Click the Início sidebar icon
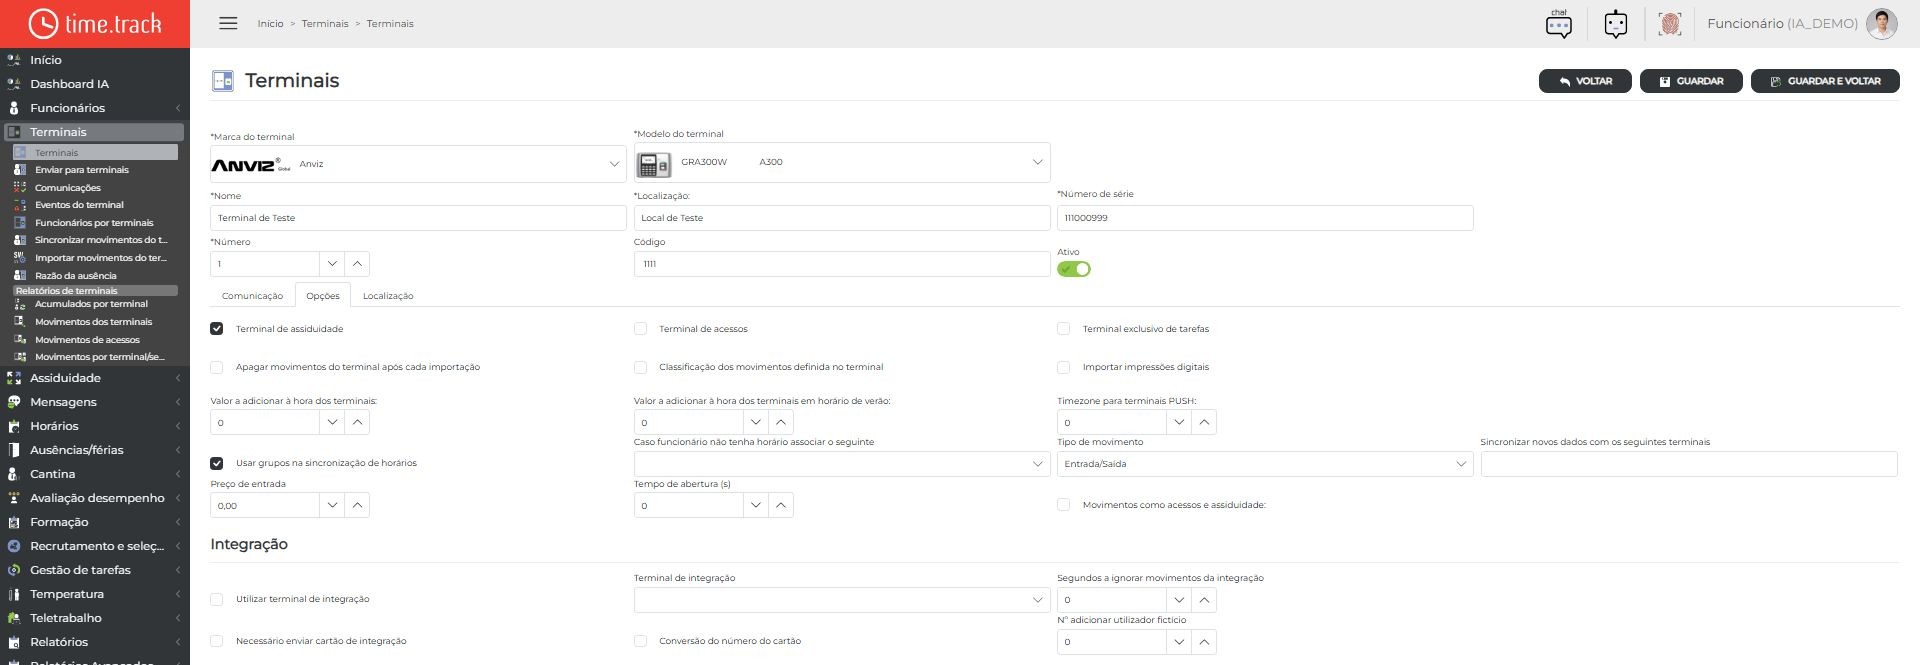This screenshot has width=1920, height=665. click(x=14, y=60)
